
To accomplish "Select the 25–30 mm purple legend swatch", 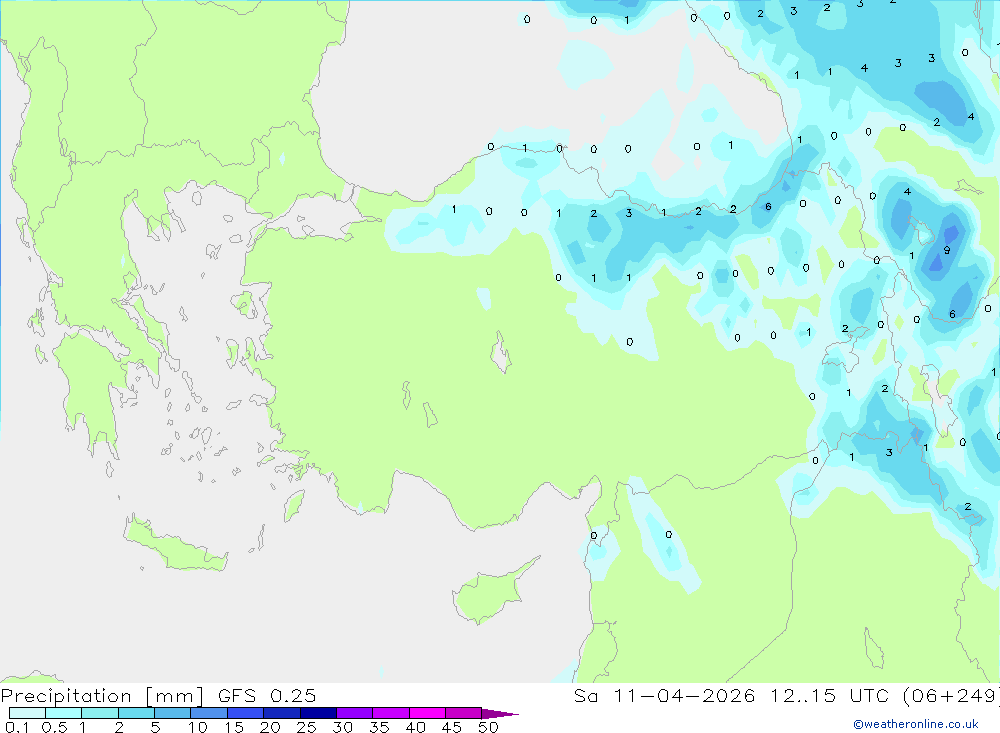I will click(318, 713).
